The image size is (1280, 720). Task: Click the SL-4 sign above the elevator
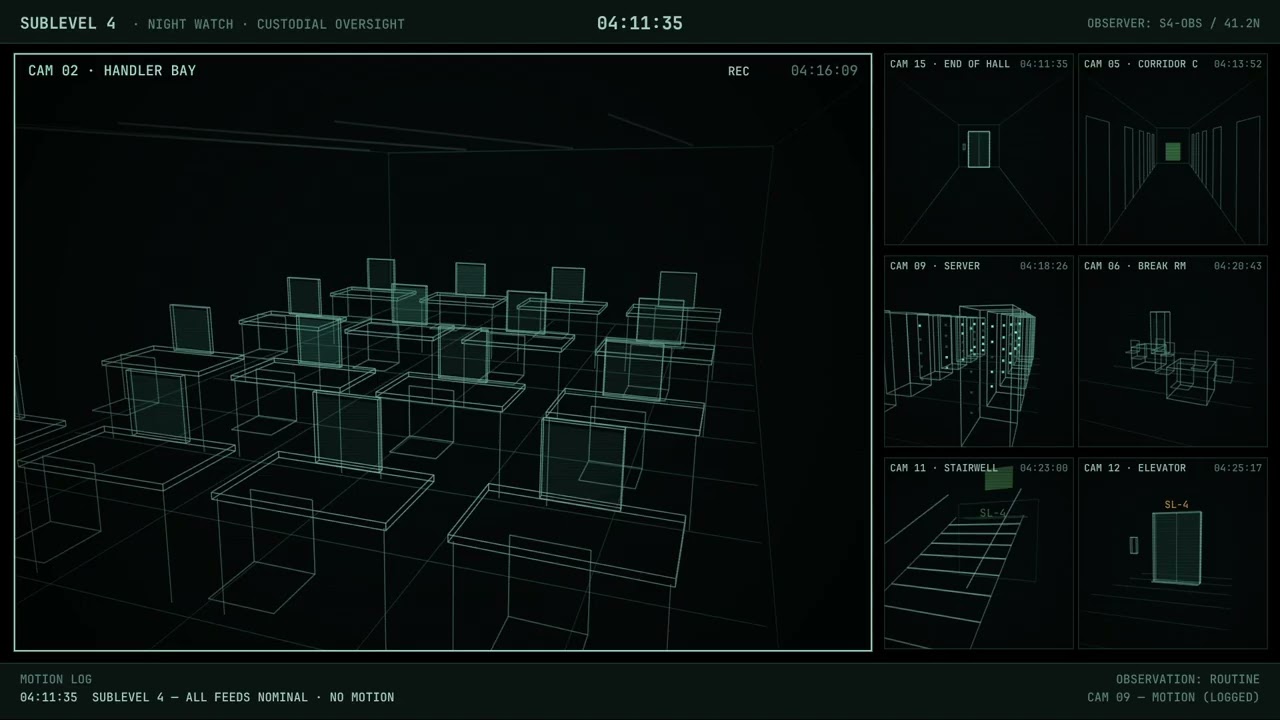pos(1176,505)
